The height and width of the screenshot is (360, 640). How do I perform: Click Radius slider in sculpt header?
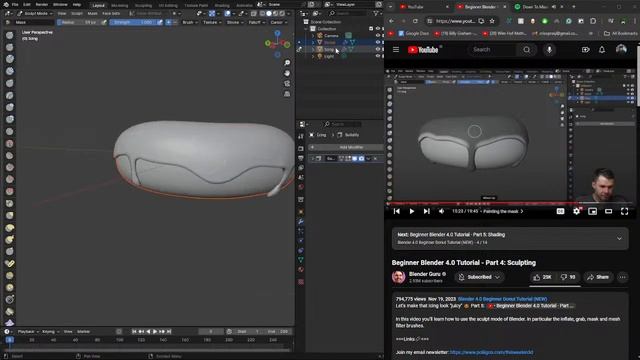click(x=78, y=22)
